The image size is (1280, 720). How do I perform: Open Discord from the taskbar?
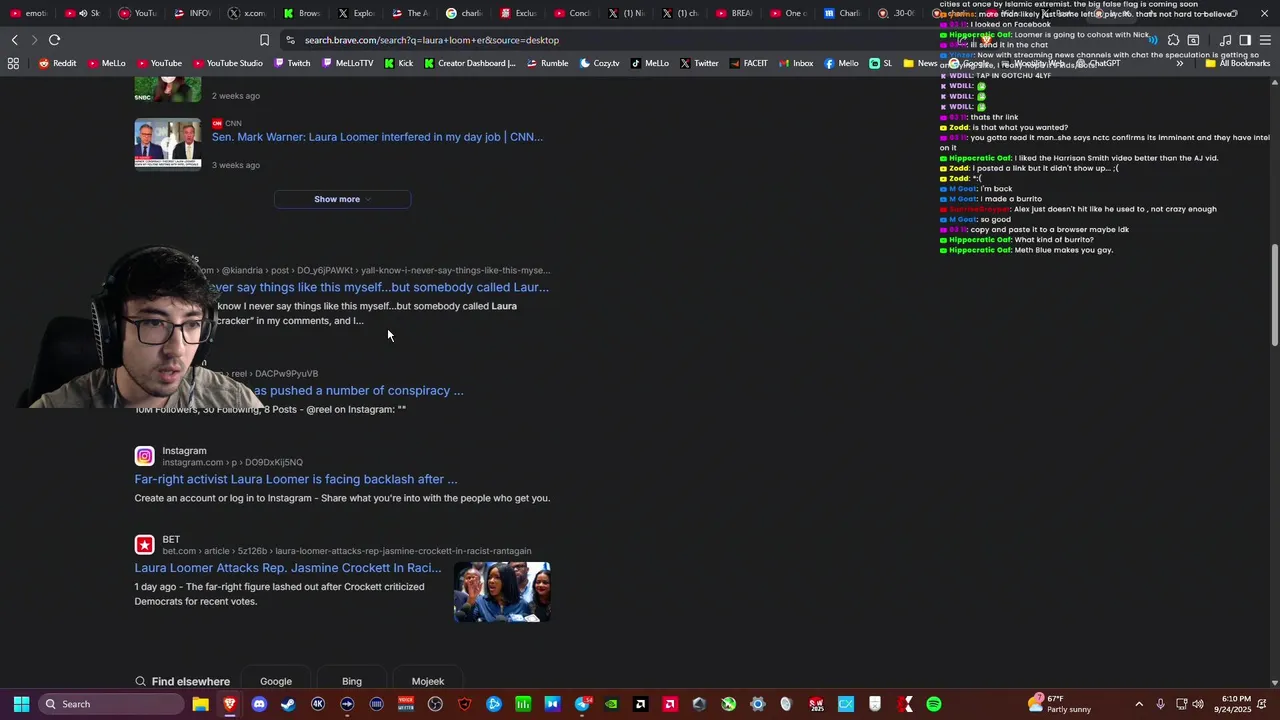[x=259, y=704]
